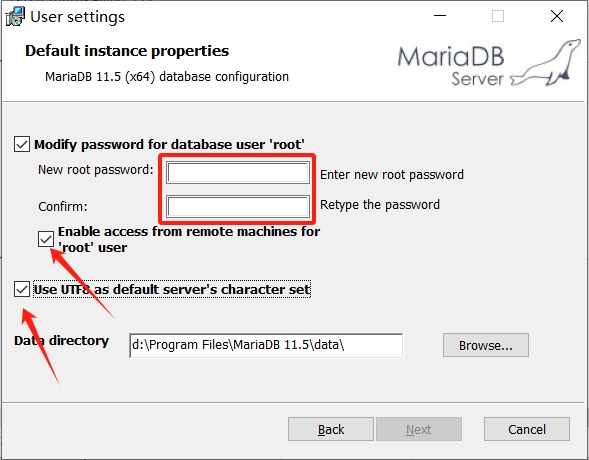
Task: Cancel the MariaDB installation
Action: (x=527, y=429)
